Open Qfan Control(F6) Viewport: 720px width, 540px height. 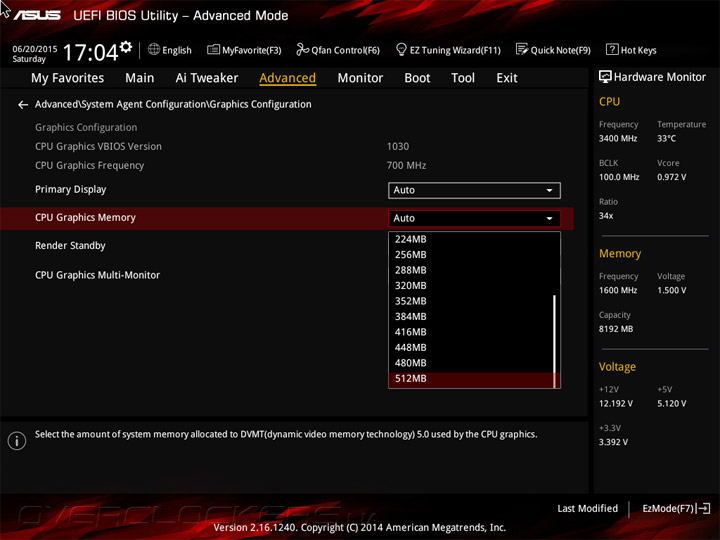coord(338,50)
